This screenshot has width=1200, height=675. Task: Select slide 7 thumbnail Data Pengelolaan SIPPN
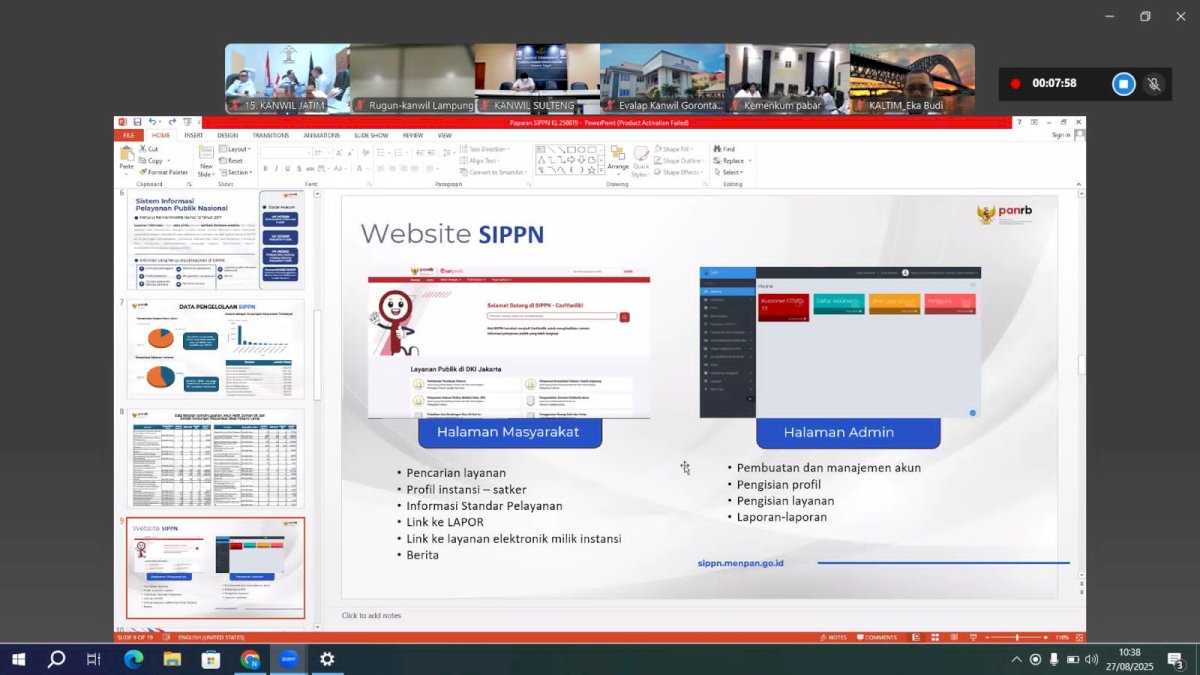pos(215,348)
